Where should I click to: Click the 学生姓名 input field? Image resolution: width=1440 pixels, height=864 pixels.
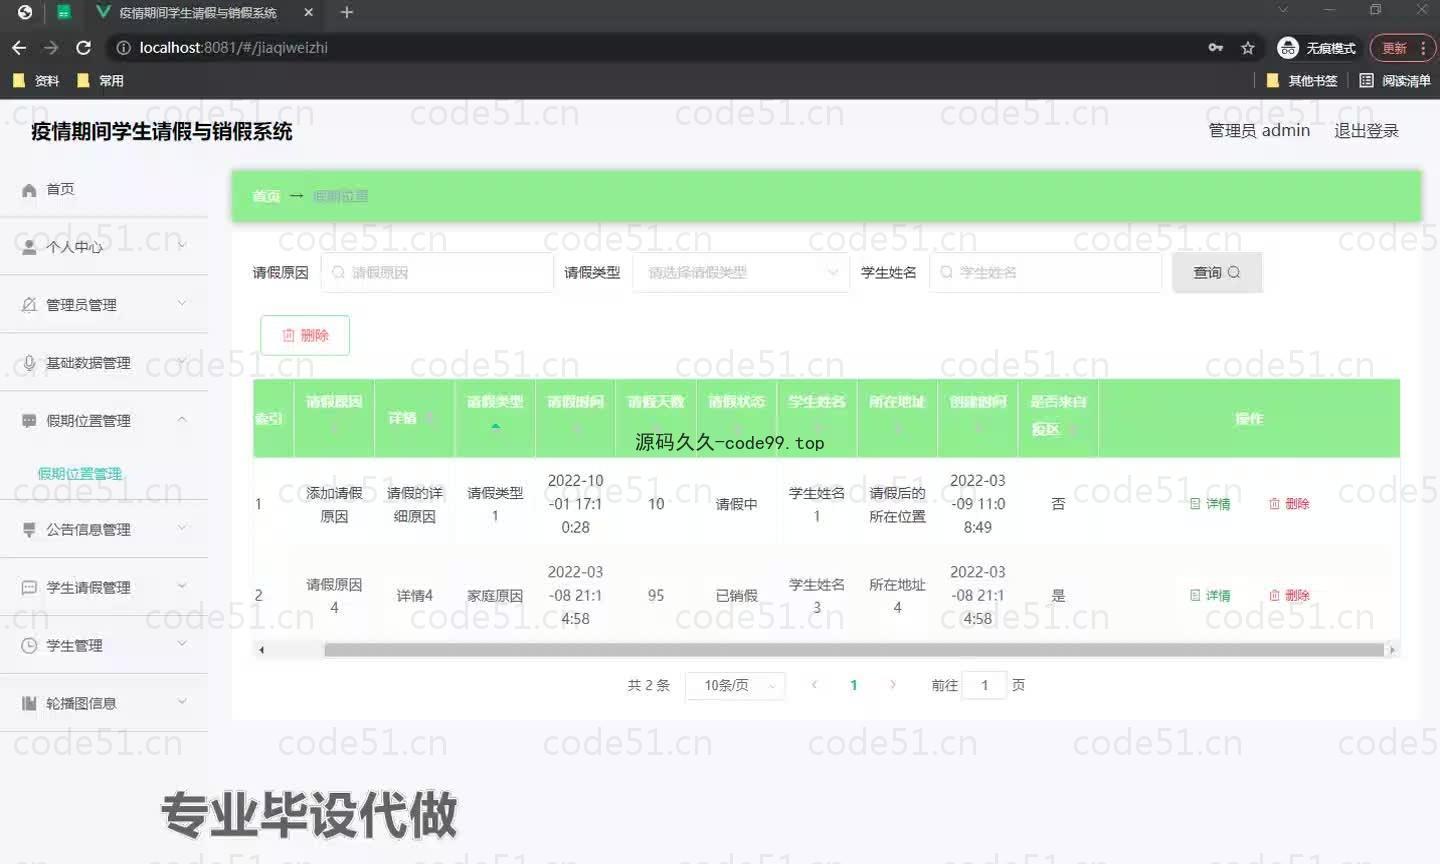pos(1045,272)
